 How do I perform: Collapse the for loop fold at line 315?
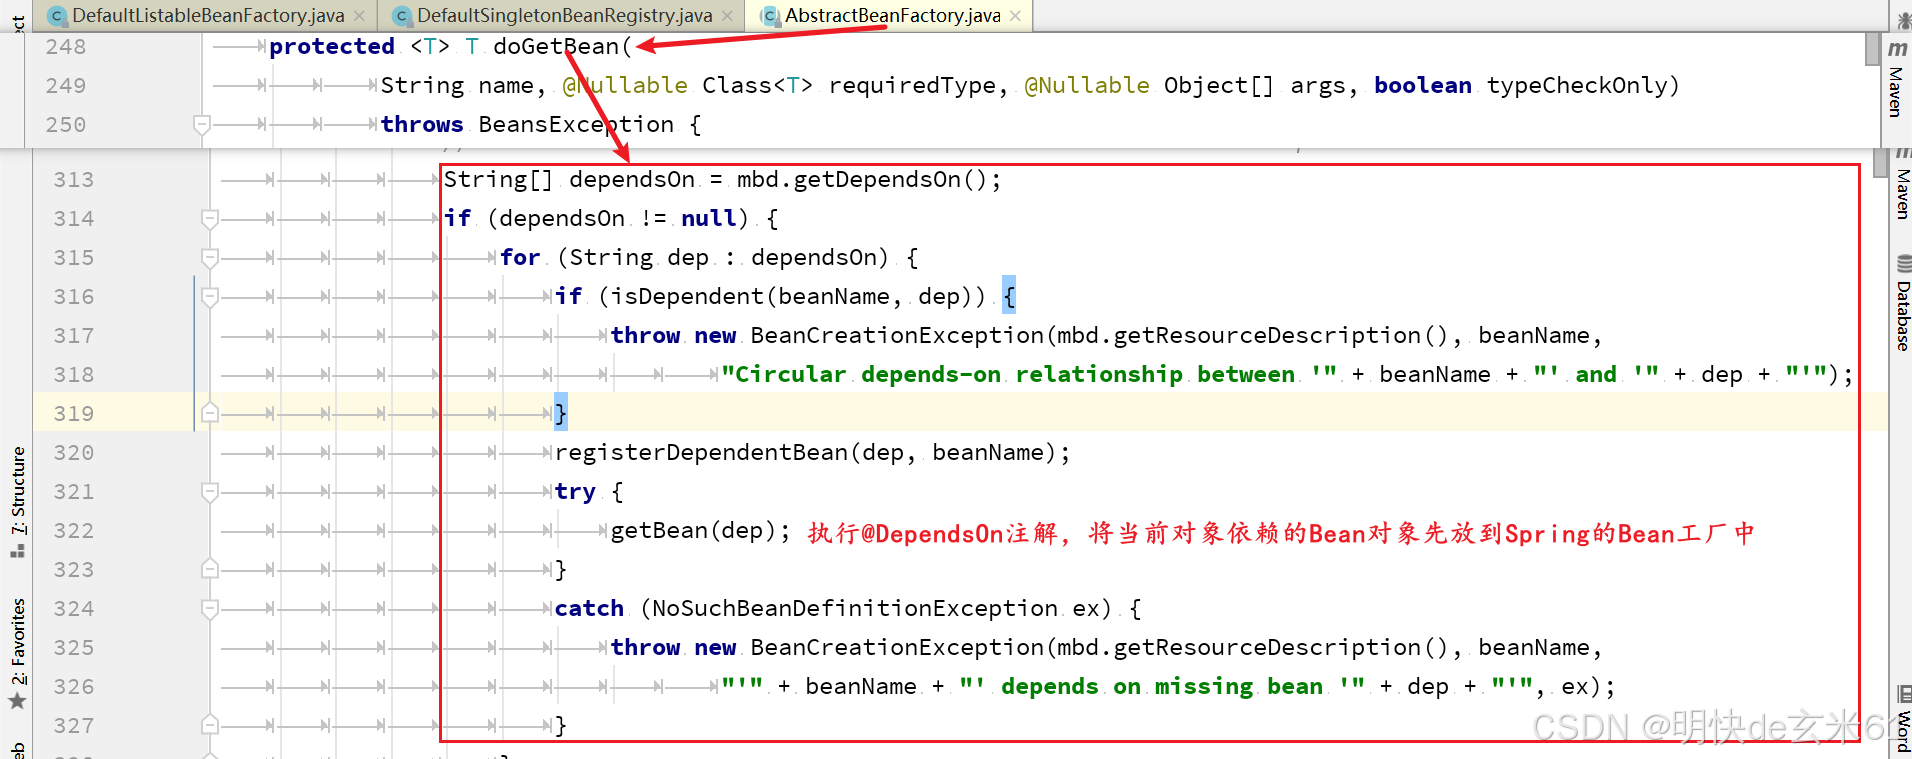pos(210,258)
